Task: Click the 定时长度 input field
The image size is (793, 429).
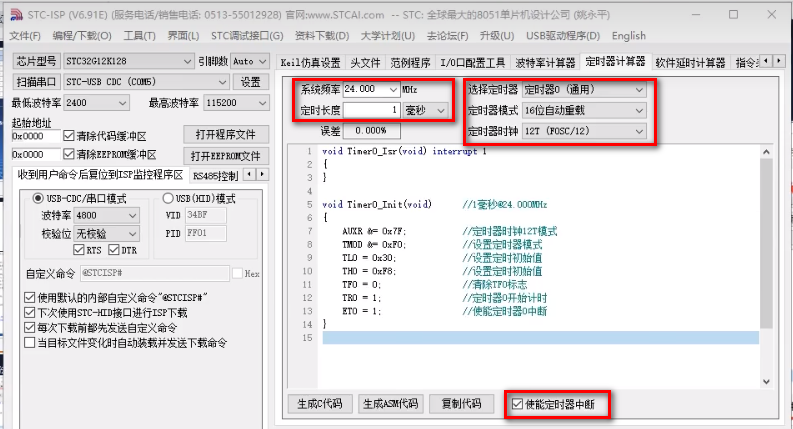Action: pos(372,110)
